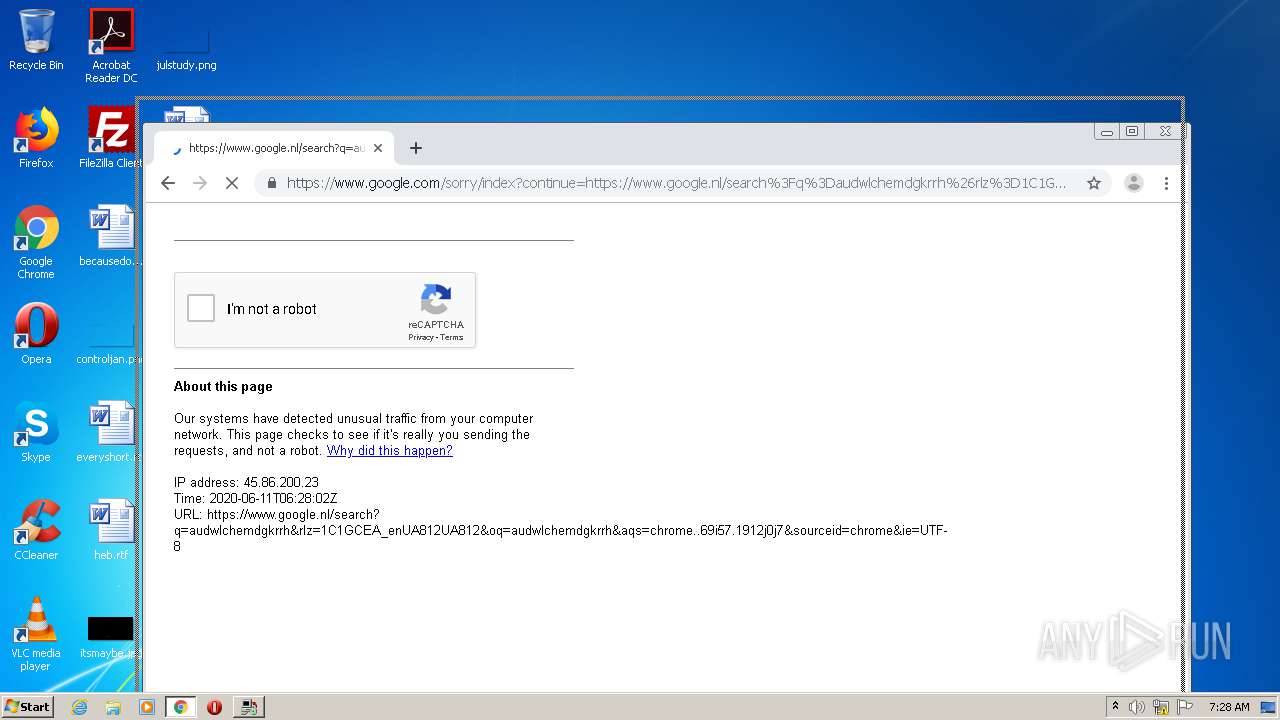Maximize the Chrome window
Image resolution: width=1280 pixels, height=720 pixels.
click(x=1132, y=131)
